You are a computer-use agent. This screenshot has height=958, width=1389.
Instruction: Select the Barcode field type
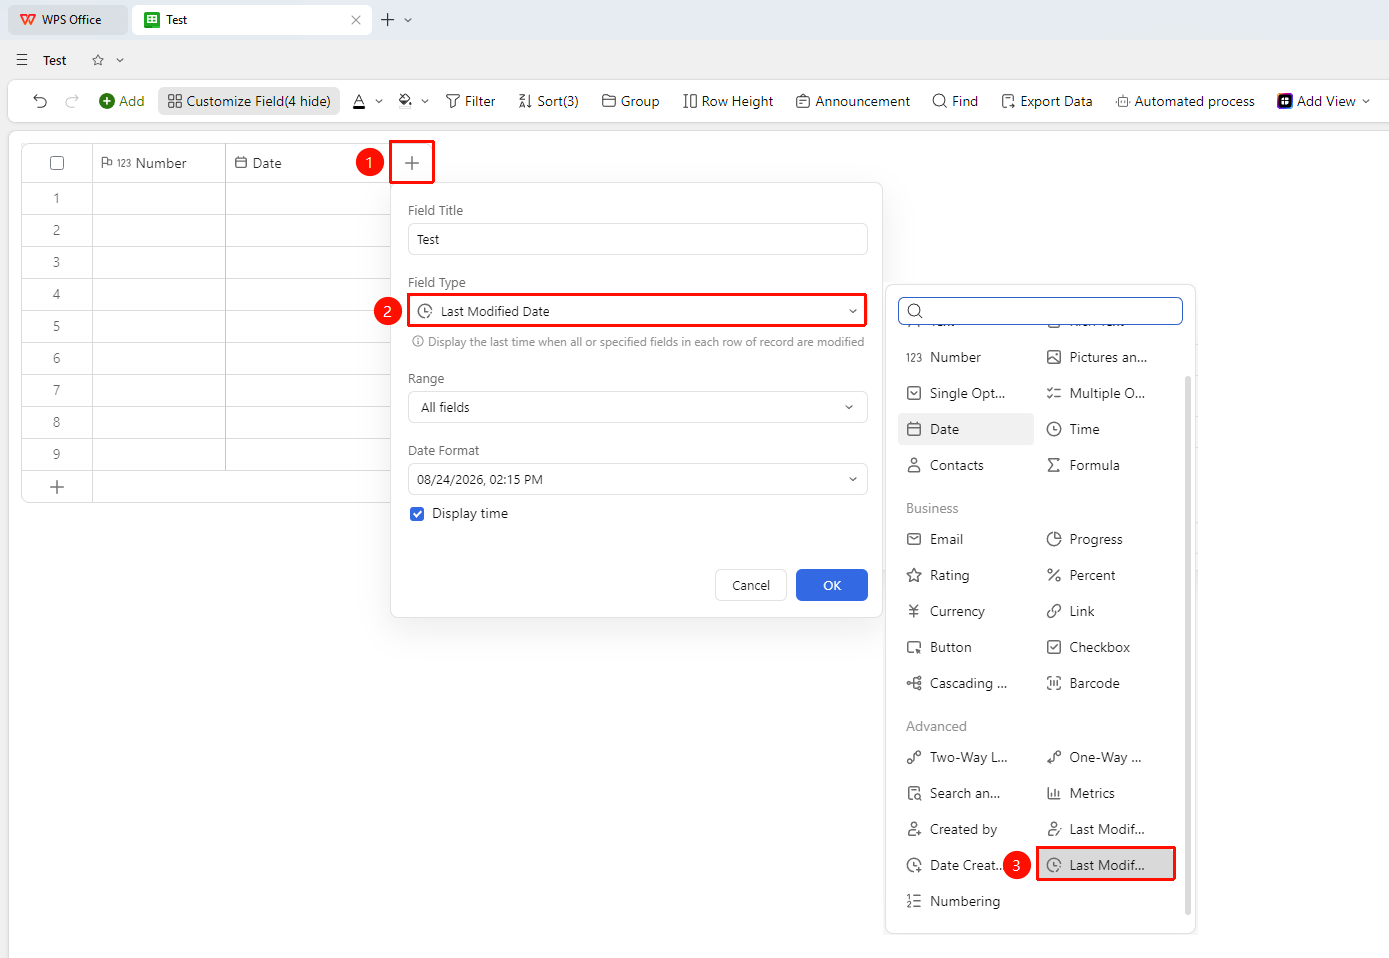click(1083, 683)
